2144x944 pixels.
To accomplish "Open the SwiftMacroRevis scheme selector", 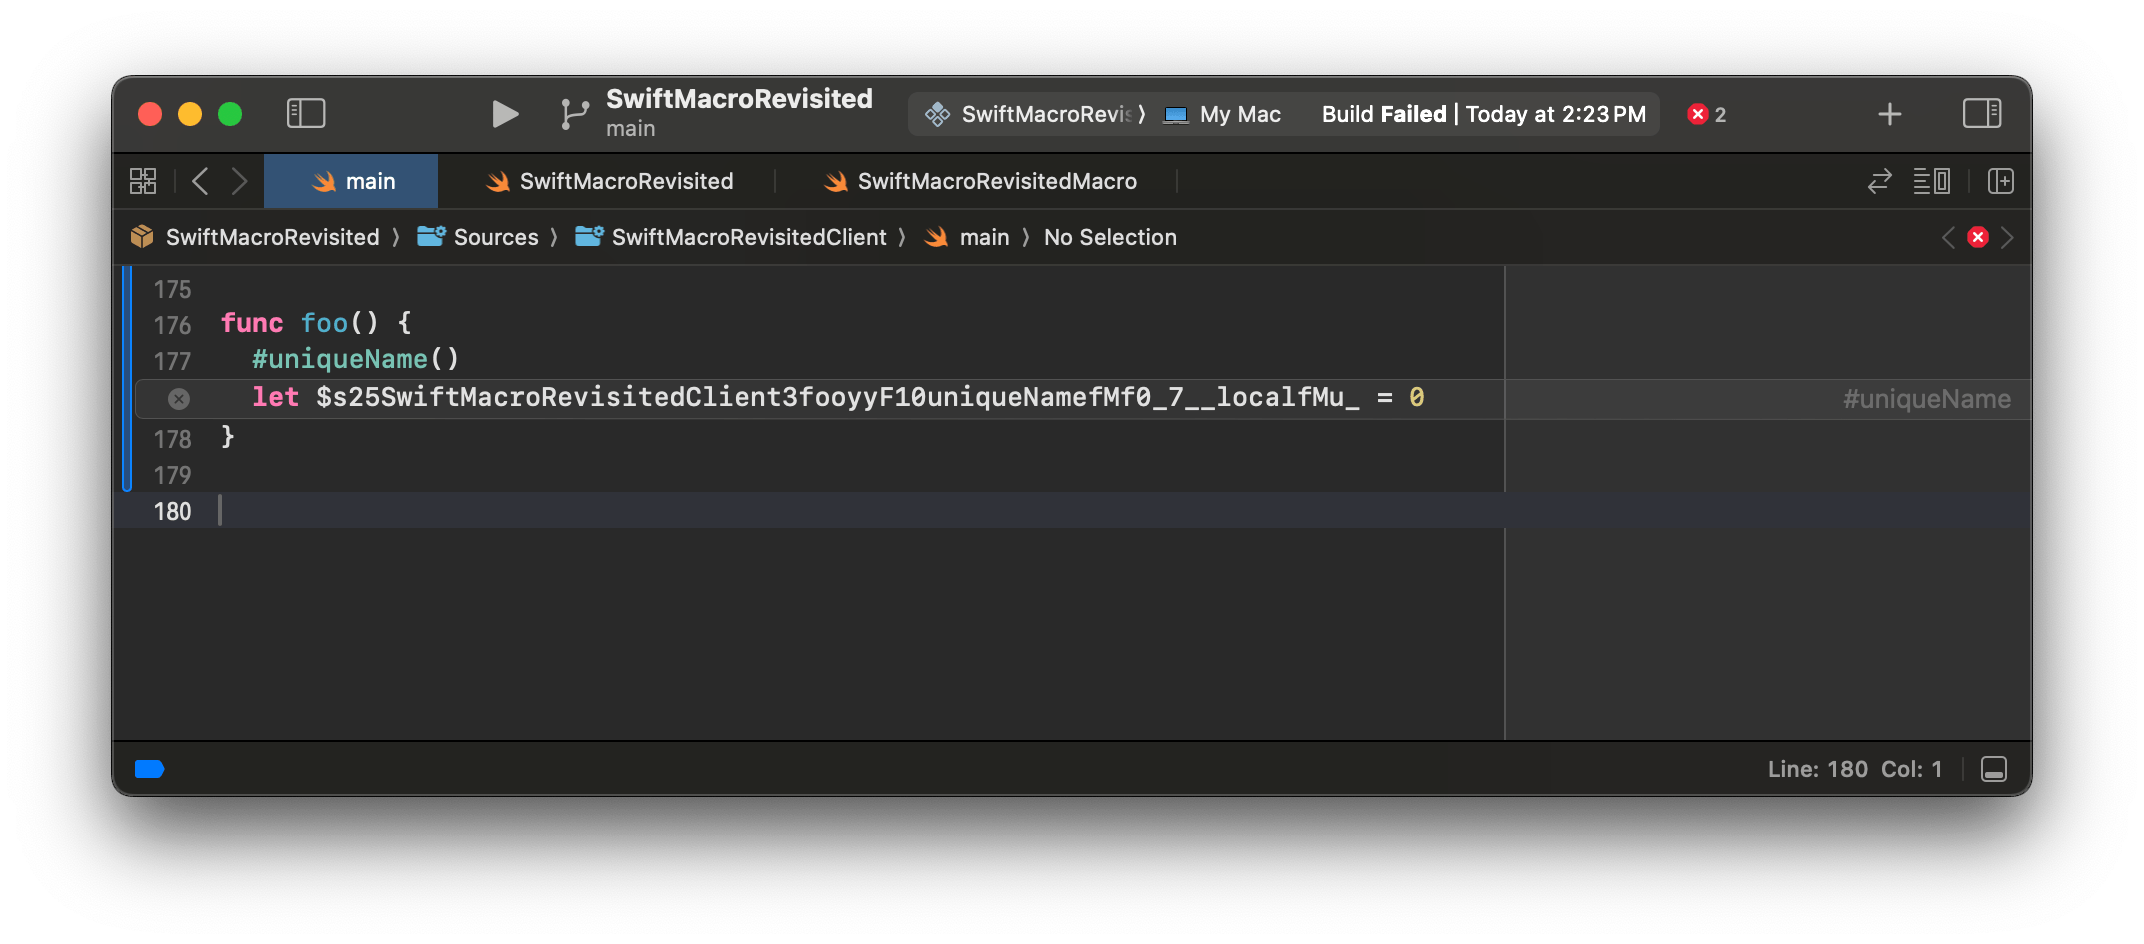I will click(x=1035, y=114).
